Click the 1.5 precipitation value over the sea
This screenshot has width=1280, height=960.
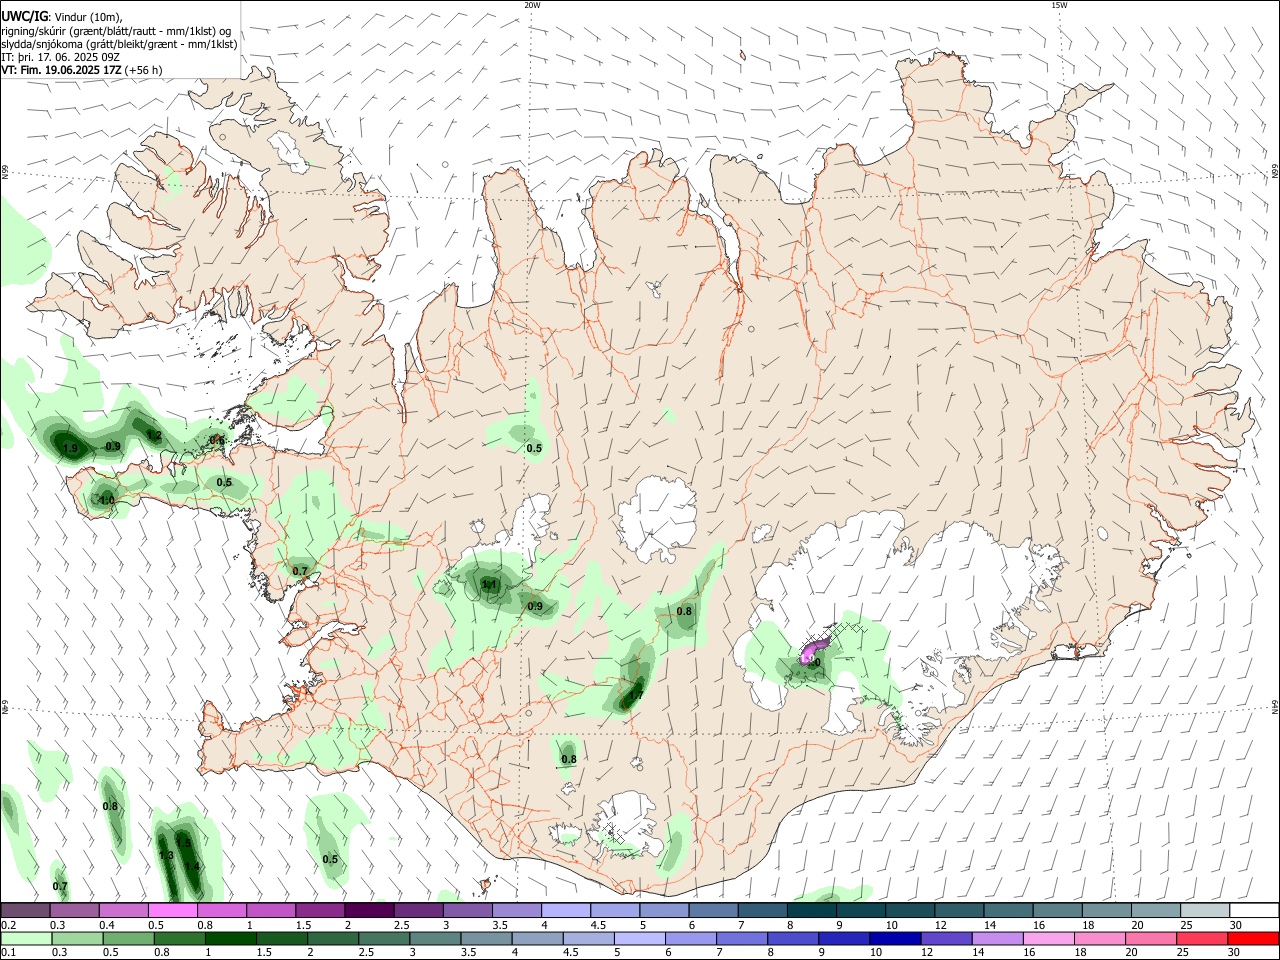pyautogui.click(x=183, y=844)
